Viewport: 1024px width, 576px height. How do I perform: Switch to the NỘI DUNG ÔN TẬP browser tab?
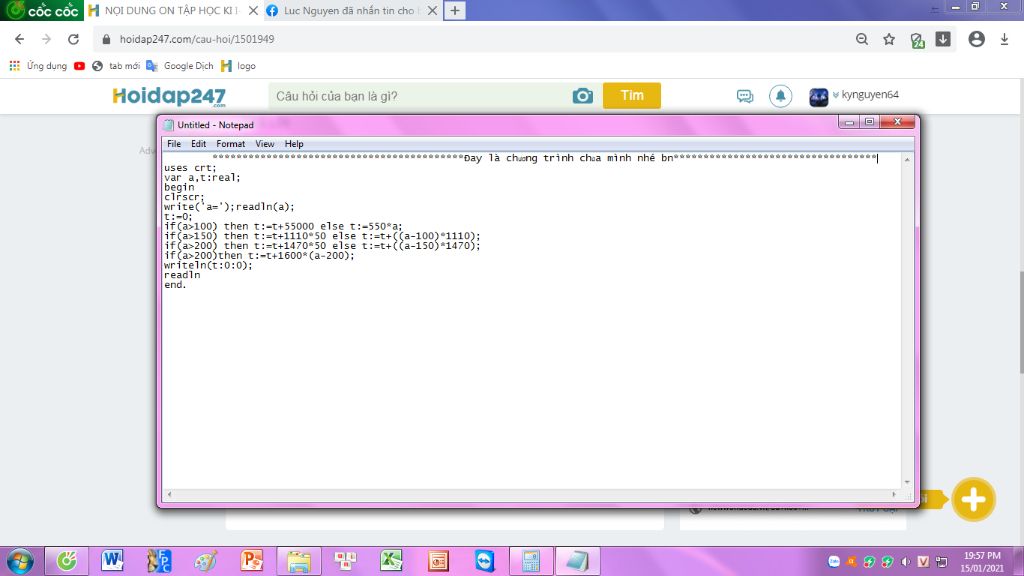(172, 10)
